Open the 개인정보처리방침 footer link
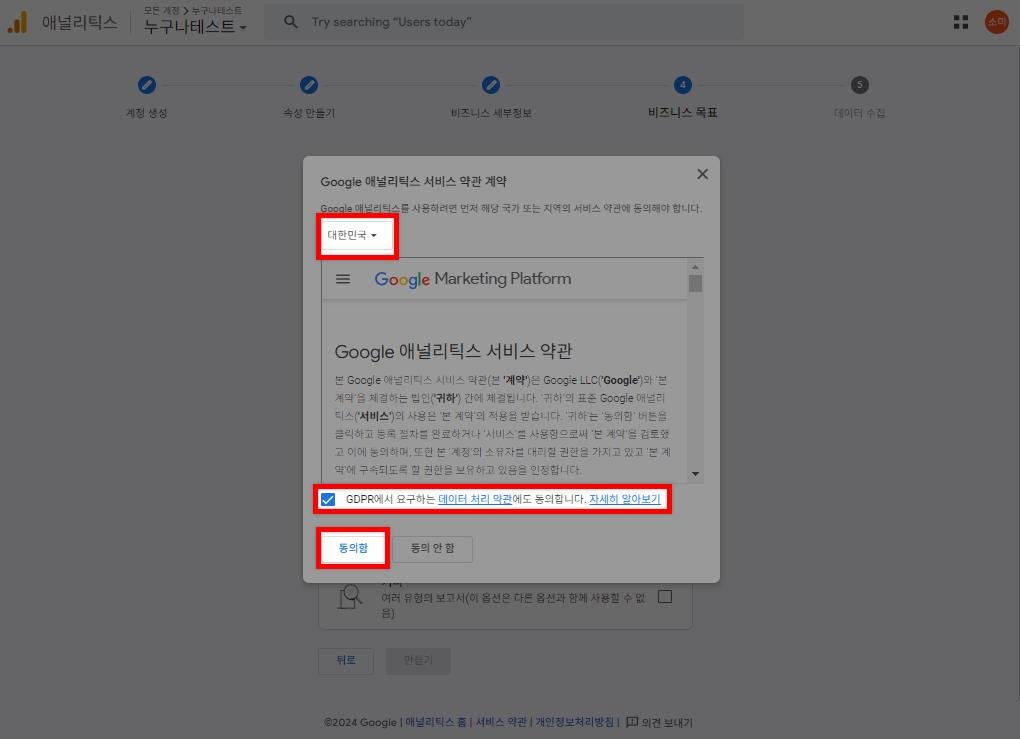 574,722
